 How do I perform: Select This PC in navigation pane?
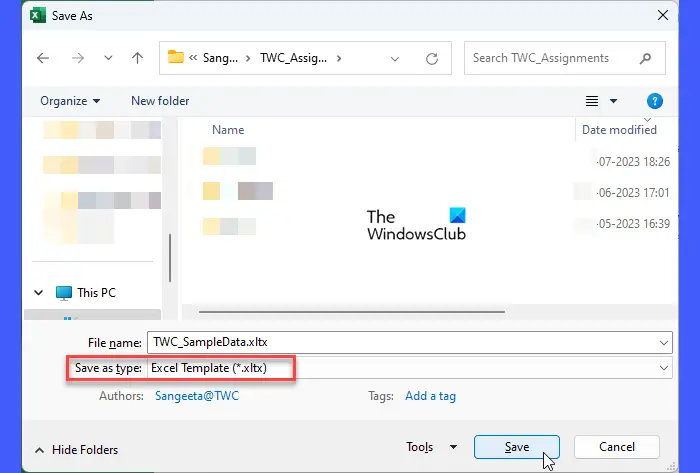pyautogui.click(x=96, y=293)
